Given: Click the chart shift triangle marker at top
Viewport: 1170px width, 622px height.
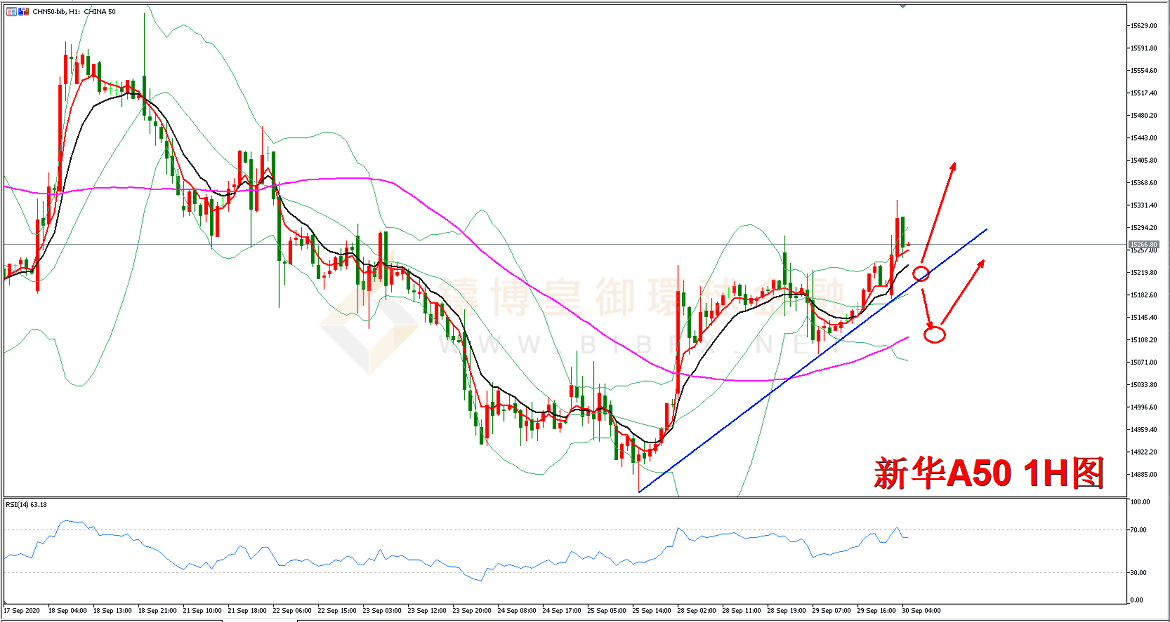Looking at the screenshot, I should 903,6.
